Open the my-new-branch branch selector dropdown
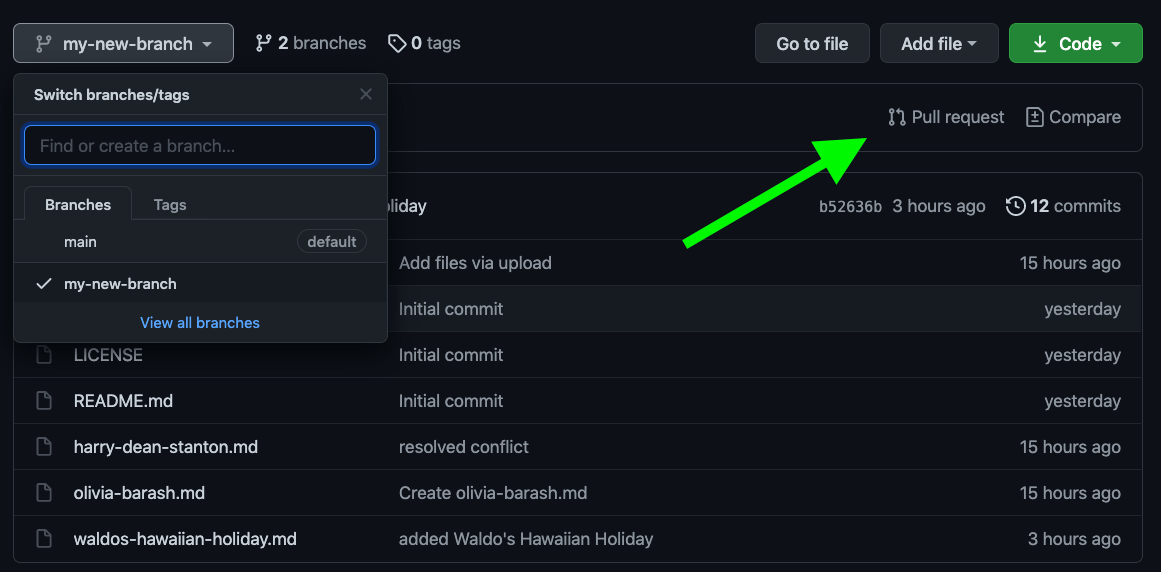 (x=123, y=44)
